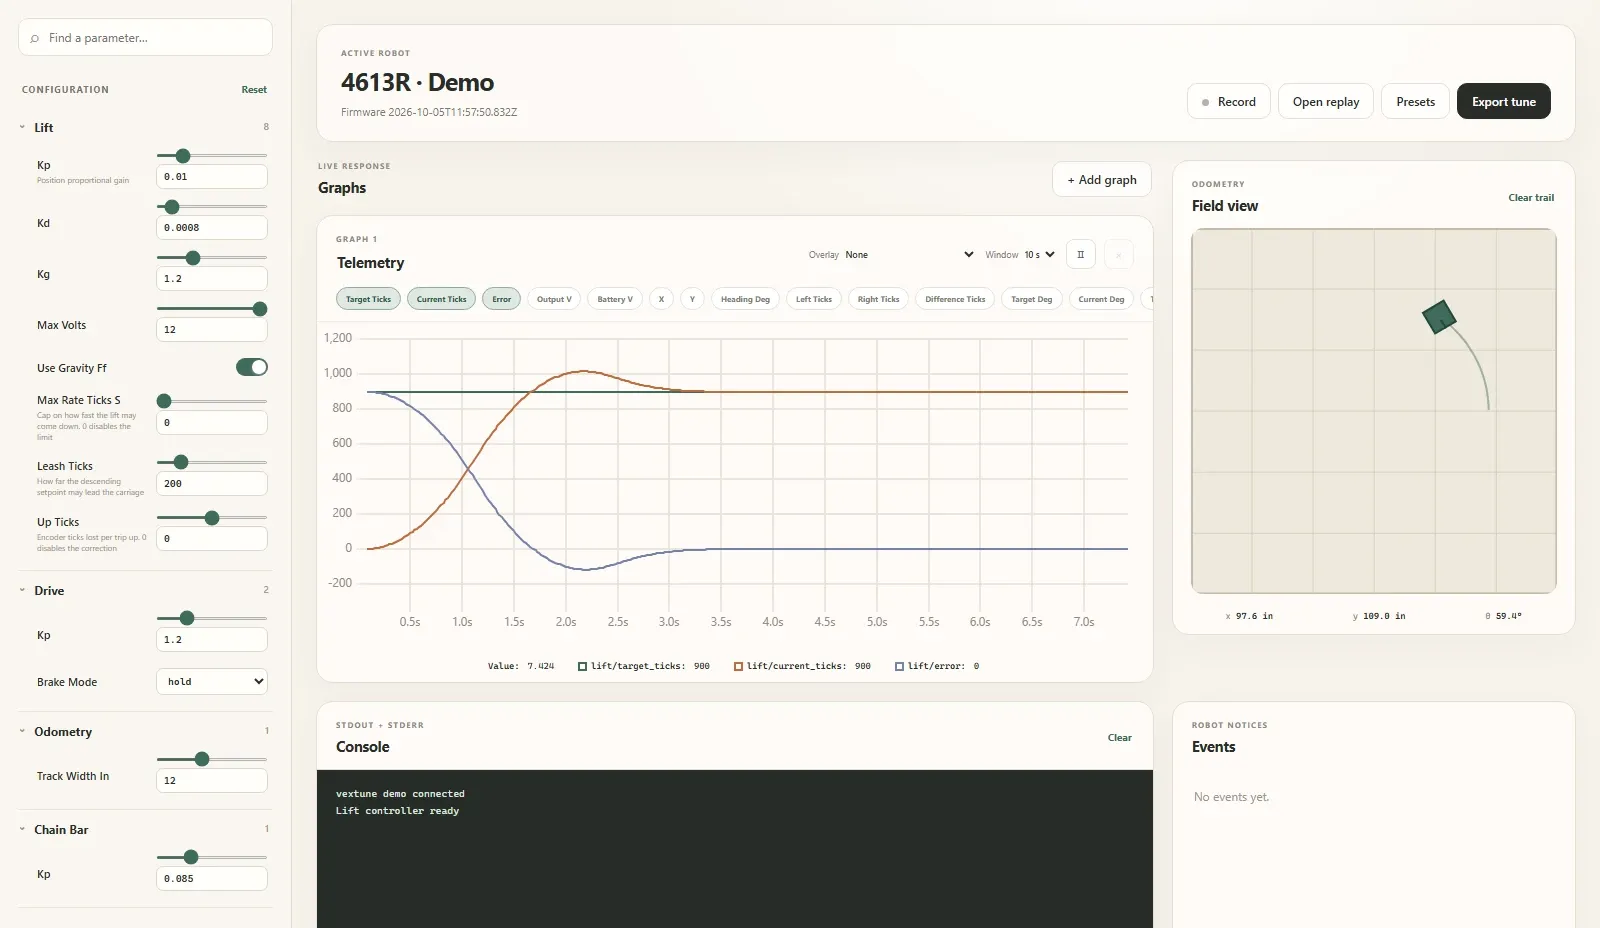
Task: Enable Right Ticks series chip
Action: 878,299
